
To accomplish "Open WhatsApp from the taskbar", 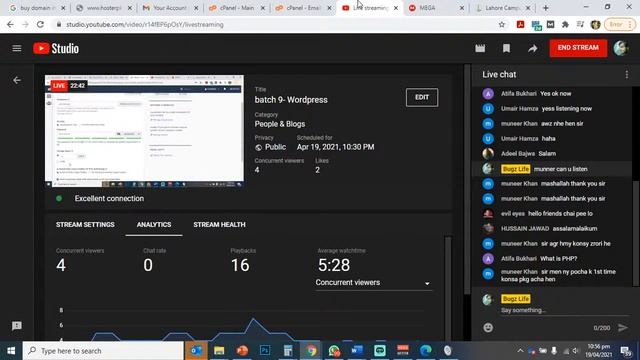I will click(x=334, y=350).
